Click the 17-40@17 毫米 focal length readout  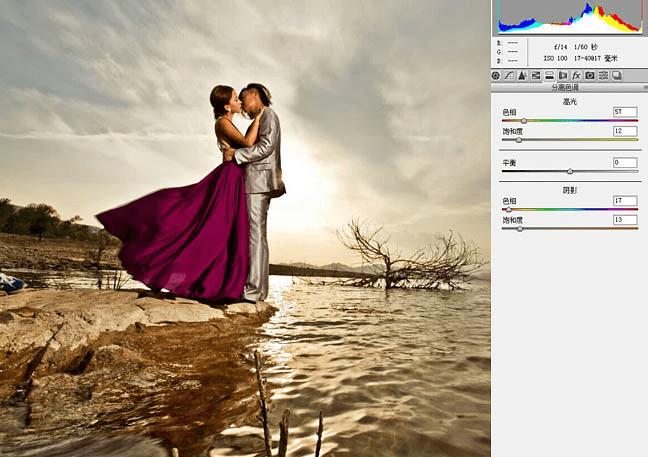[596, 59]
